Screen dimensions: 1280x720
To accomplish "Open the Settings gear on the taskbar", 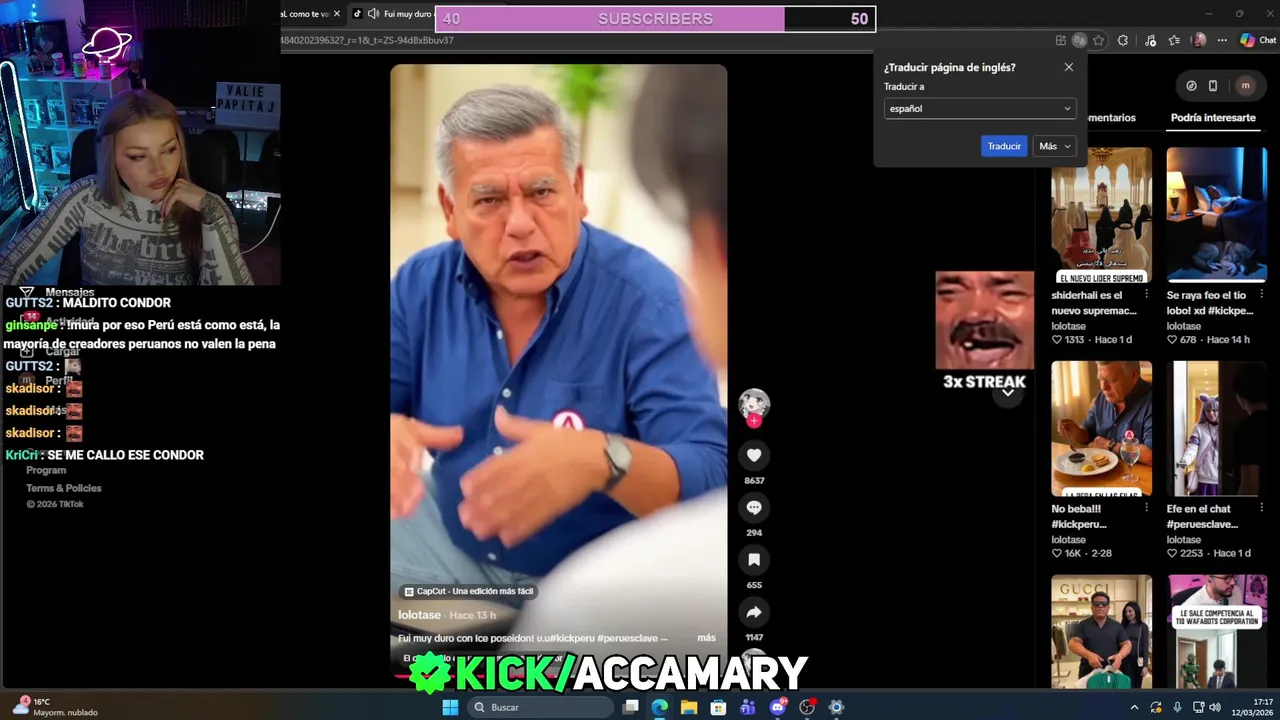I will coord(836,707).
